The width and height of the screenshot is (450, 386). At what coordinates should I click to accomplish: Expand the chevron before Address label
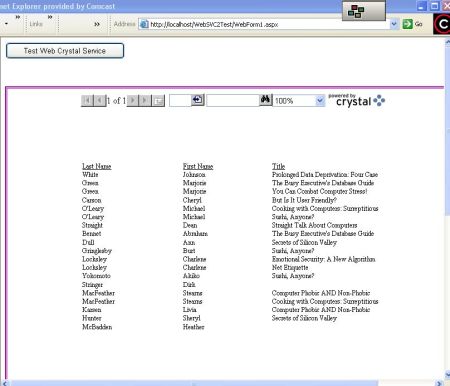tap(97, 24)
